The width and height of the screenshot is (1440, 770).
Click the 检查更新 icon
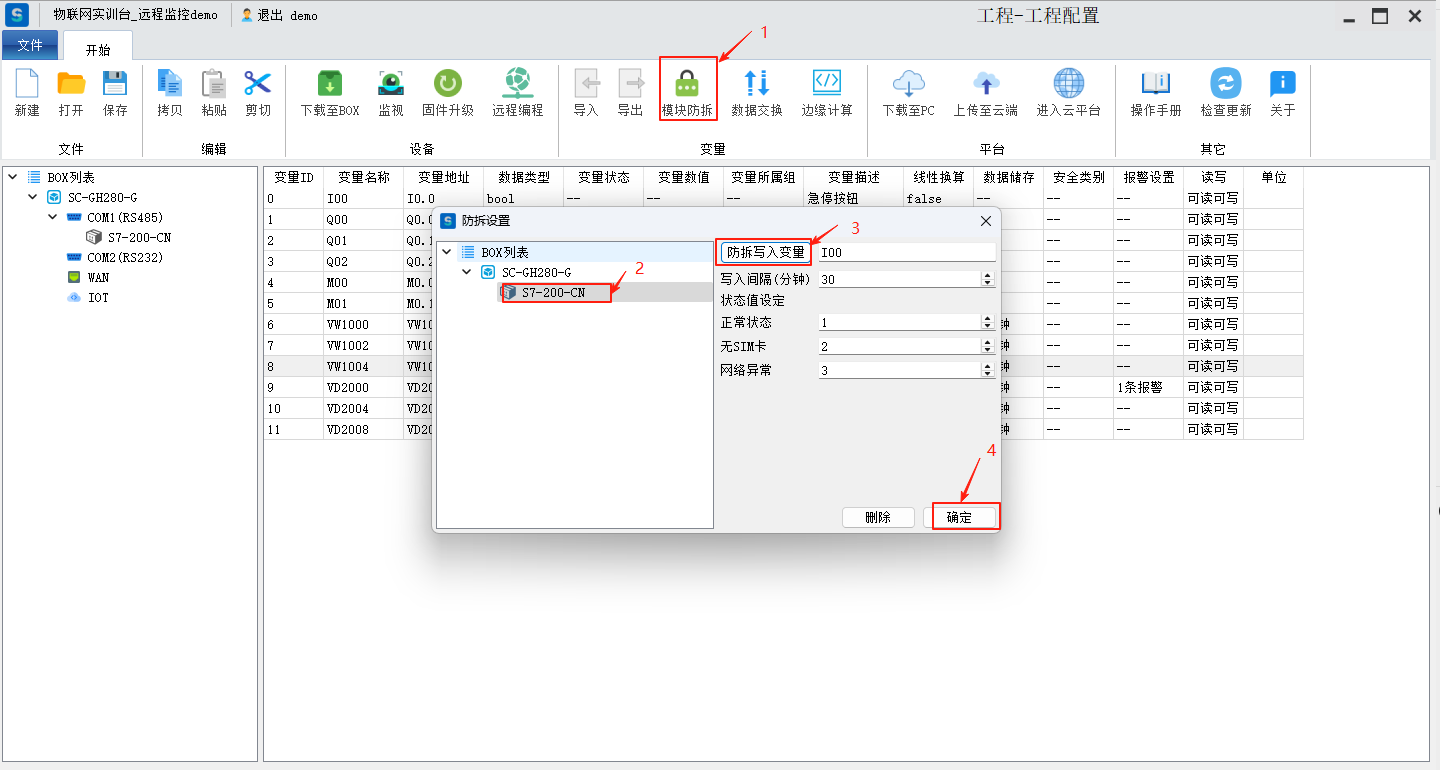[1225, 84]
